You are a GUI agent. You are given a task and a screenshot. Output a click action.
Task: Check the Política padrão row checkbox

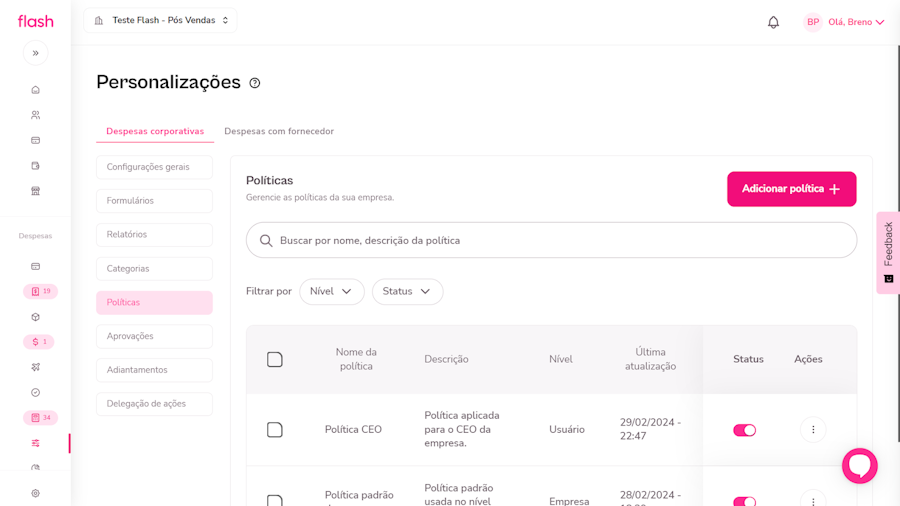(x=275, y=500)
